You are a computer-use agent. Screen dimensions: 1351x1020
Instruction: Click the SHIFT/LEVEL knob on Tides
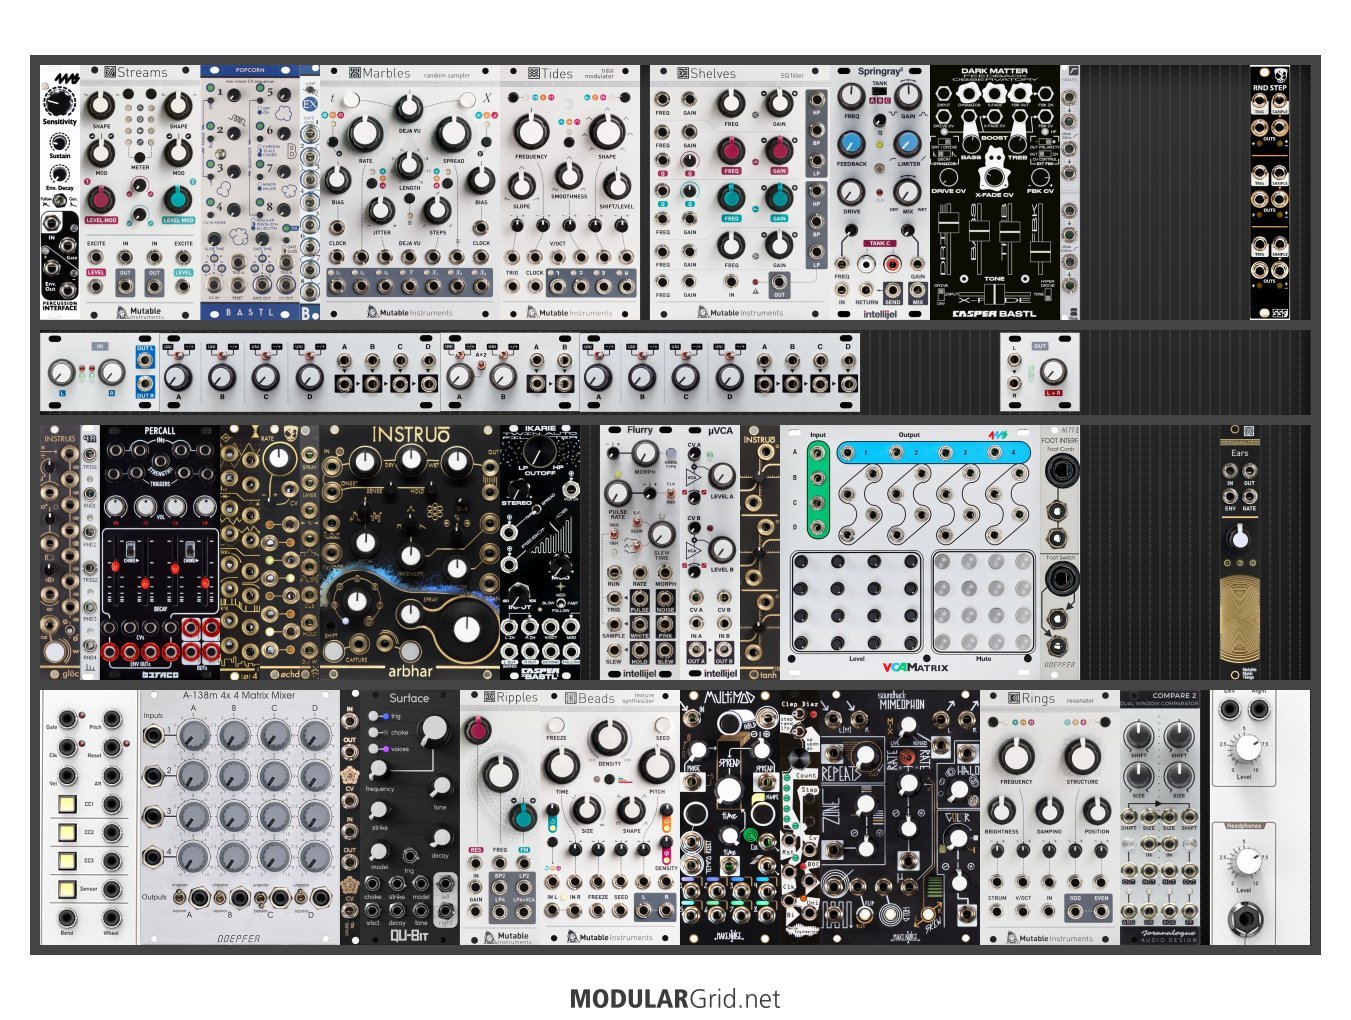(x=616, y=184)
